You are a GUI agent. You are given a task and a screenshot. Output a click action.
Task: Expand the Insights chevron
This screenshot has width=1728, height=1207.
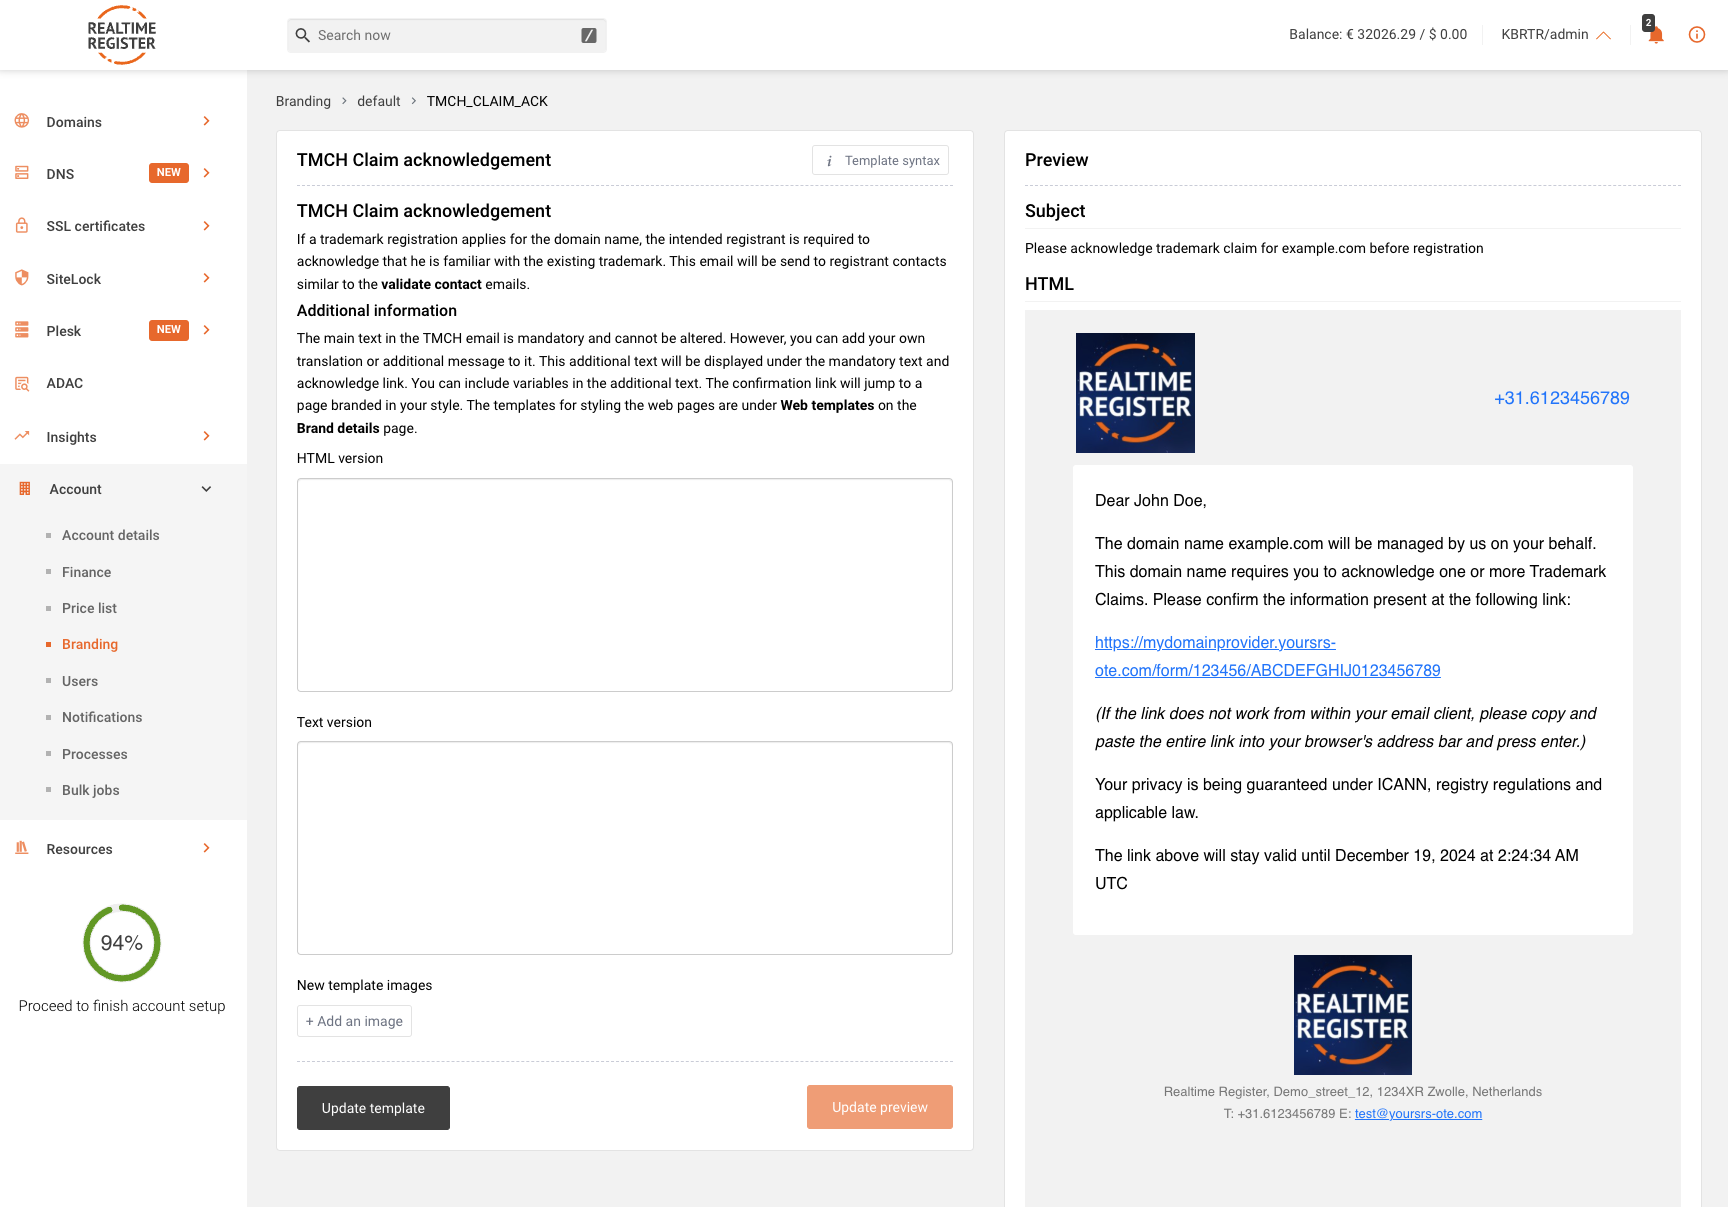coord(207,436)
